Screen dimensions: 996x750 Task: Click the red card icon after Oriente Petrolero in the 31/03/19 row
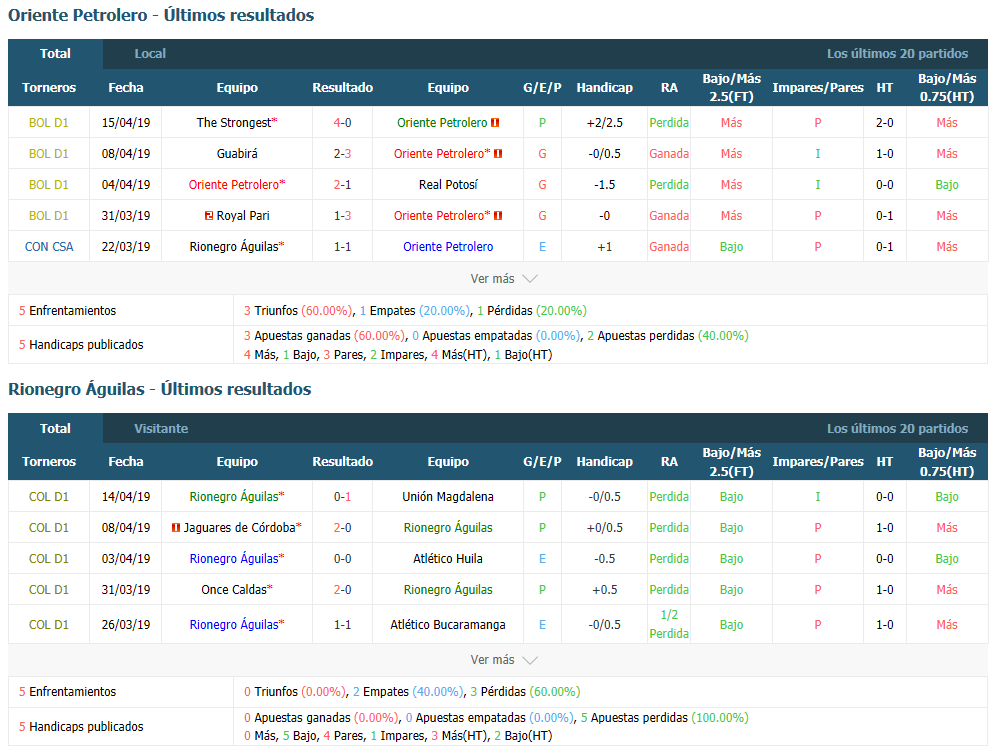pos(498,216)
